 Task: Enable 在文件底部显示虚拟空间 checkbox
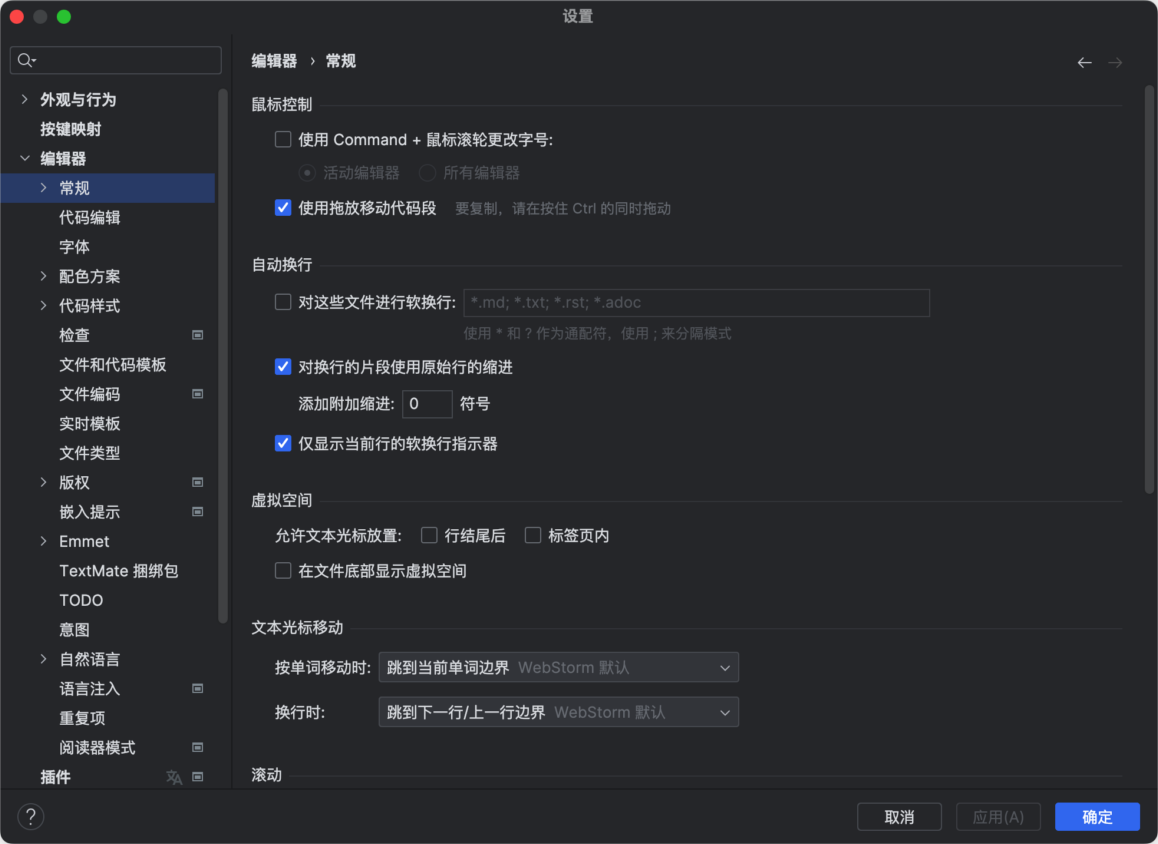[283, 571]
